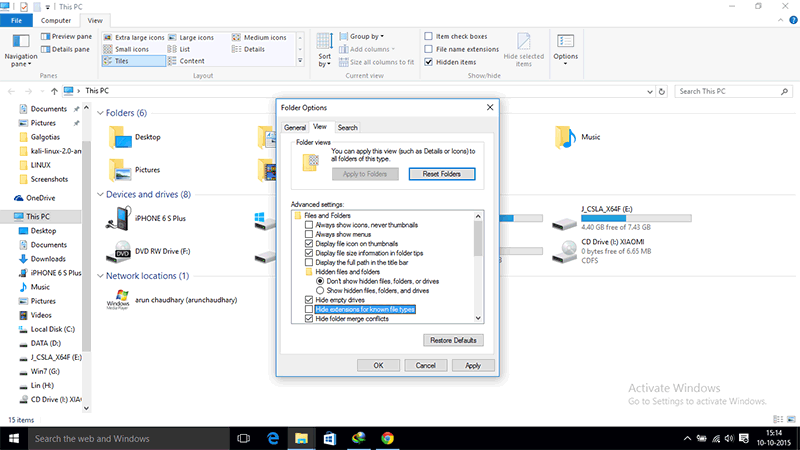800x450 pixels.
Task: Select Extra large icons layout
Action: (x=136, y=37)
